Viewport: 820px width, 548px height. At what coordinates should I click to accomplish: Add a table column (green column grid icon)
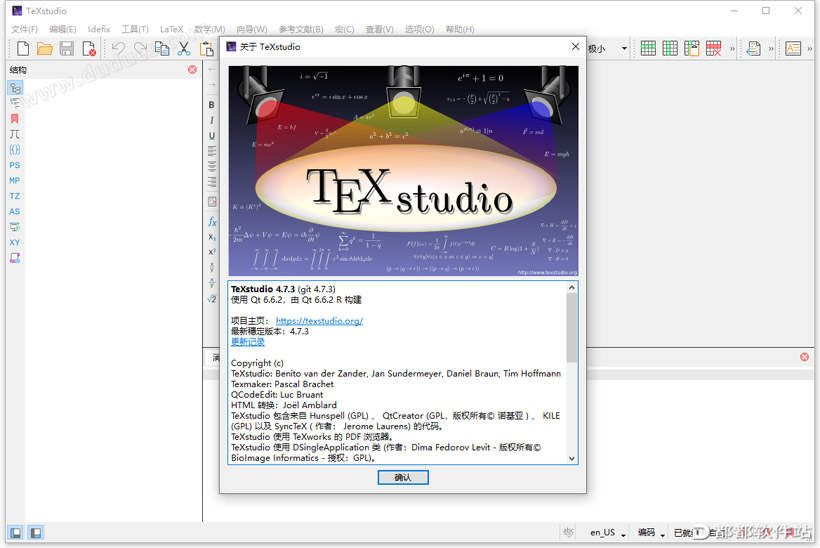click(670, 49)
